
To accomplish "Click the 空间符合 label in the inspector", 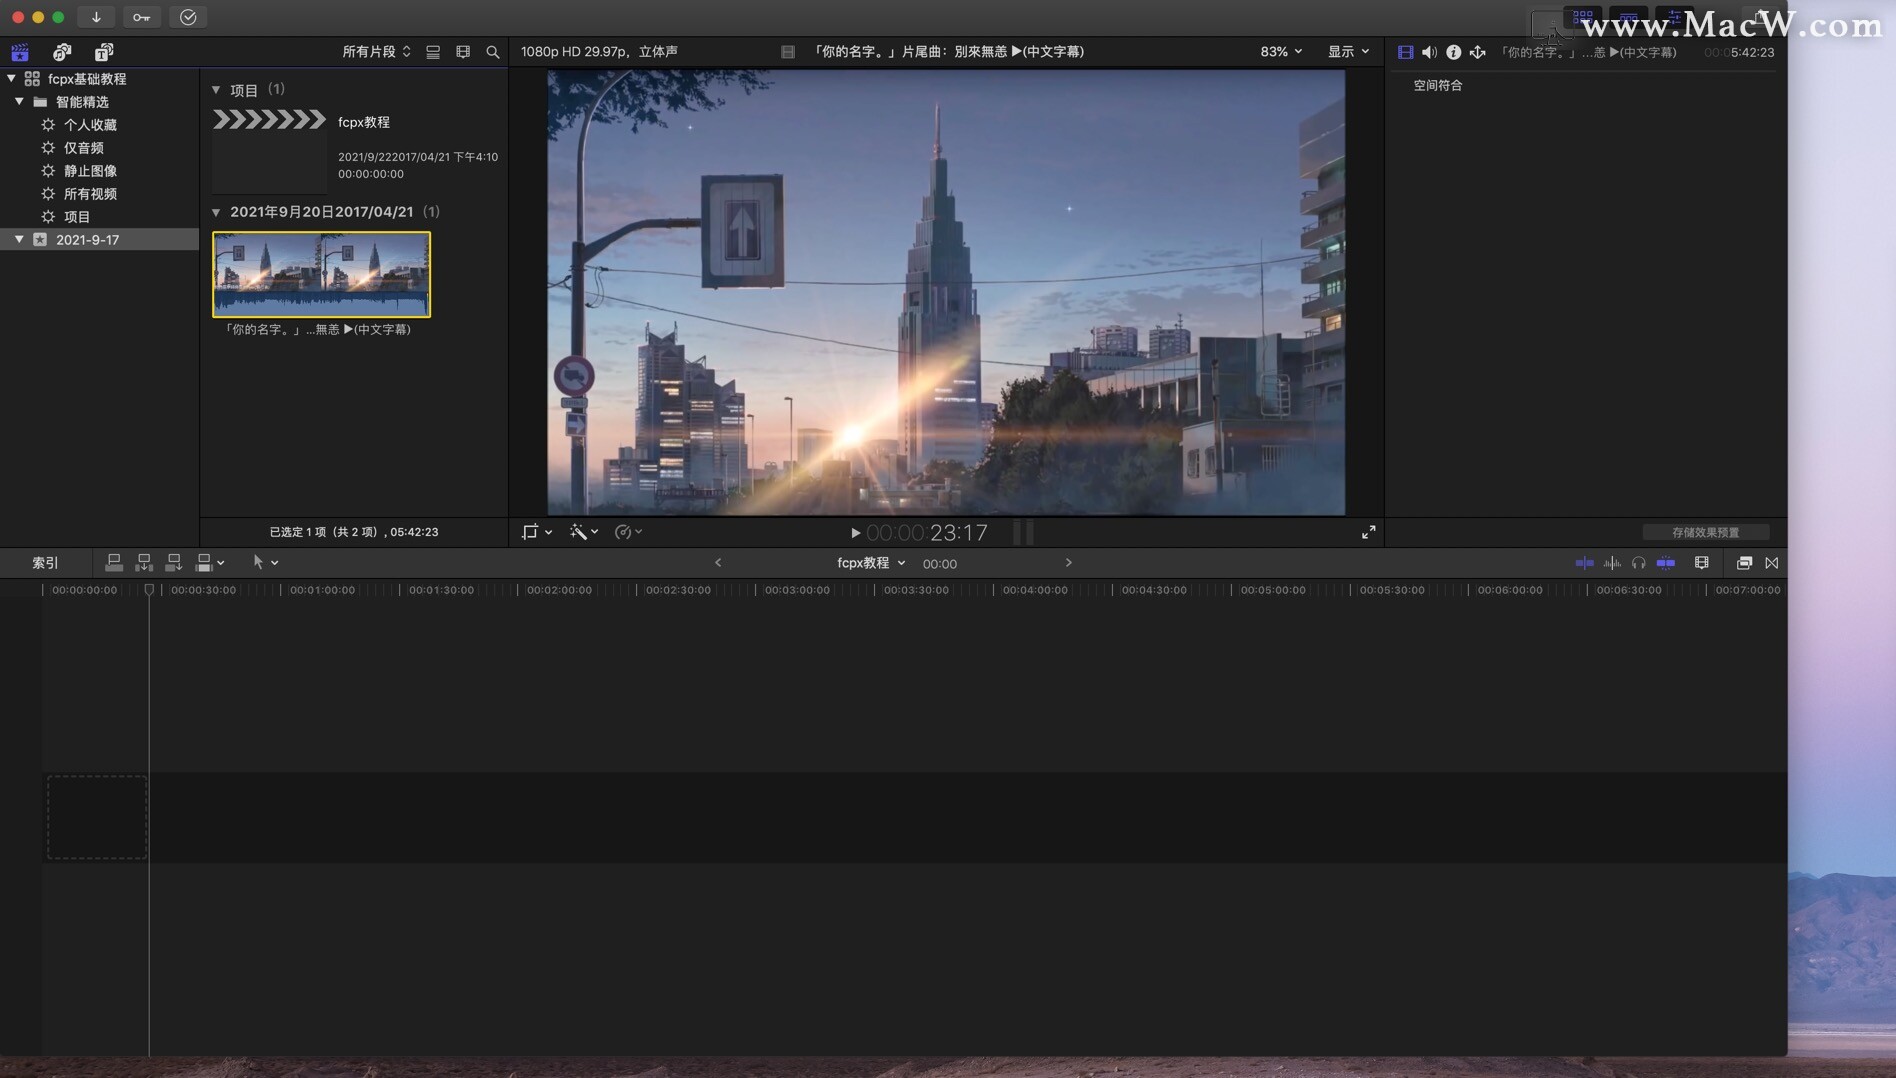I will tap(1437, 85).
